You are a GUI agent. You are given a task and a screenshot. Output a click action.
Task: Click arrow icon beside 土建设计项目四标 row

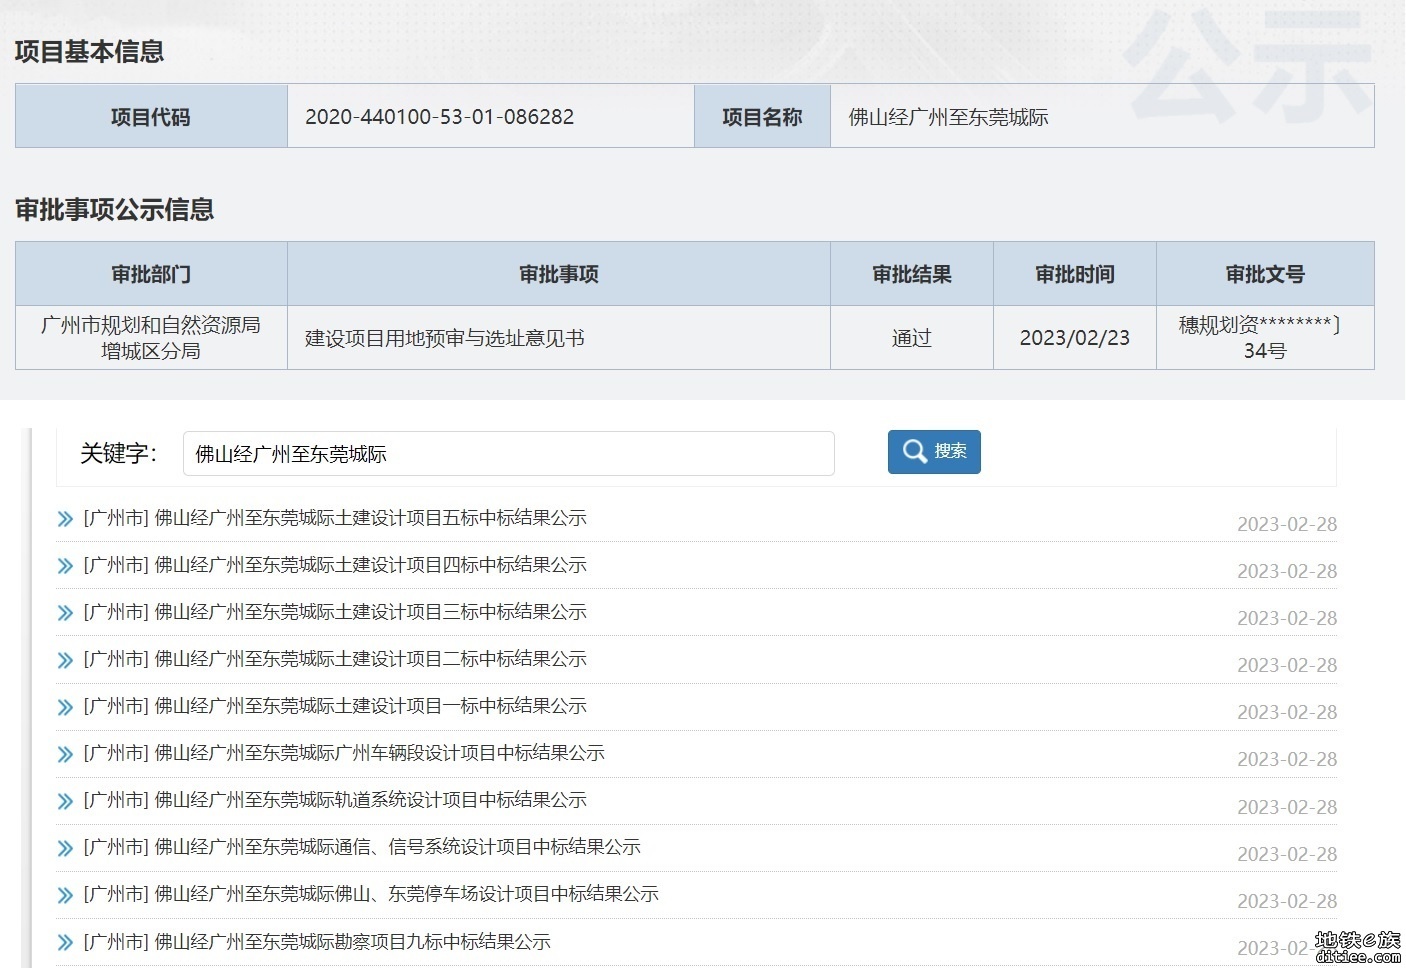66,566
